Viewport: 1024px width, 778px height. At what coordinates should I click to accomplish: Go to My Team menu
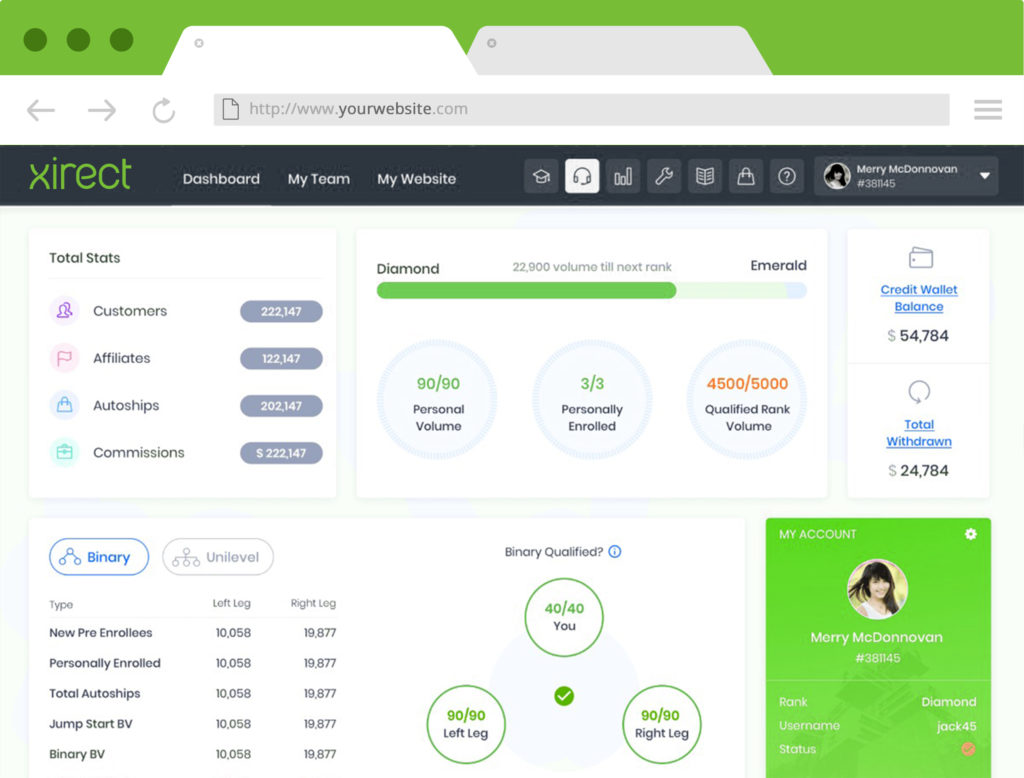tap(319, 179)
